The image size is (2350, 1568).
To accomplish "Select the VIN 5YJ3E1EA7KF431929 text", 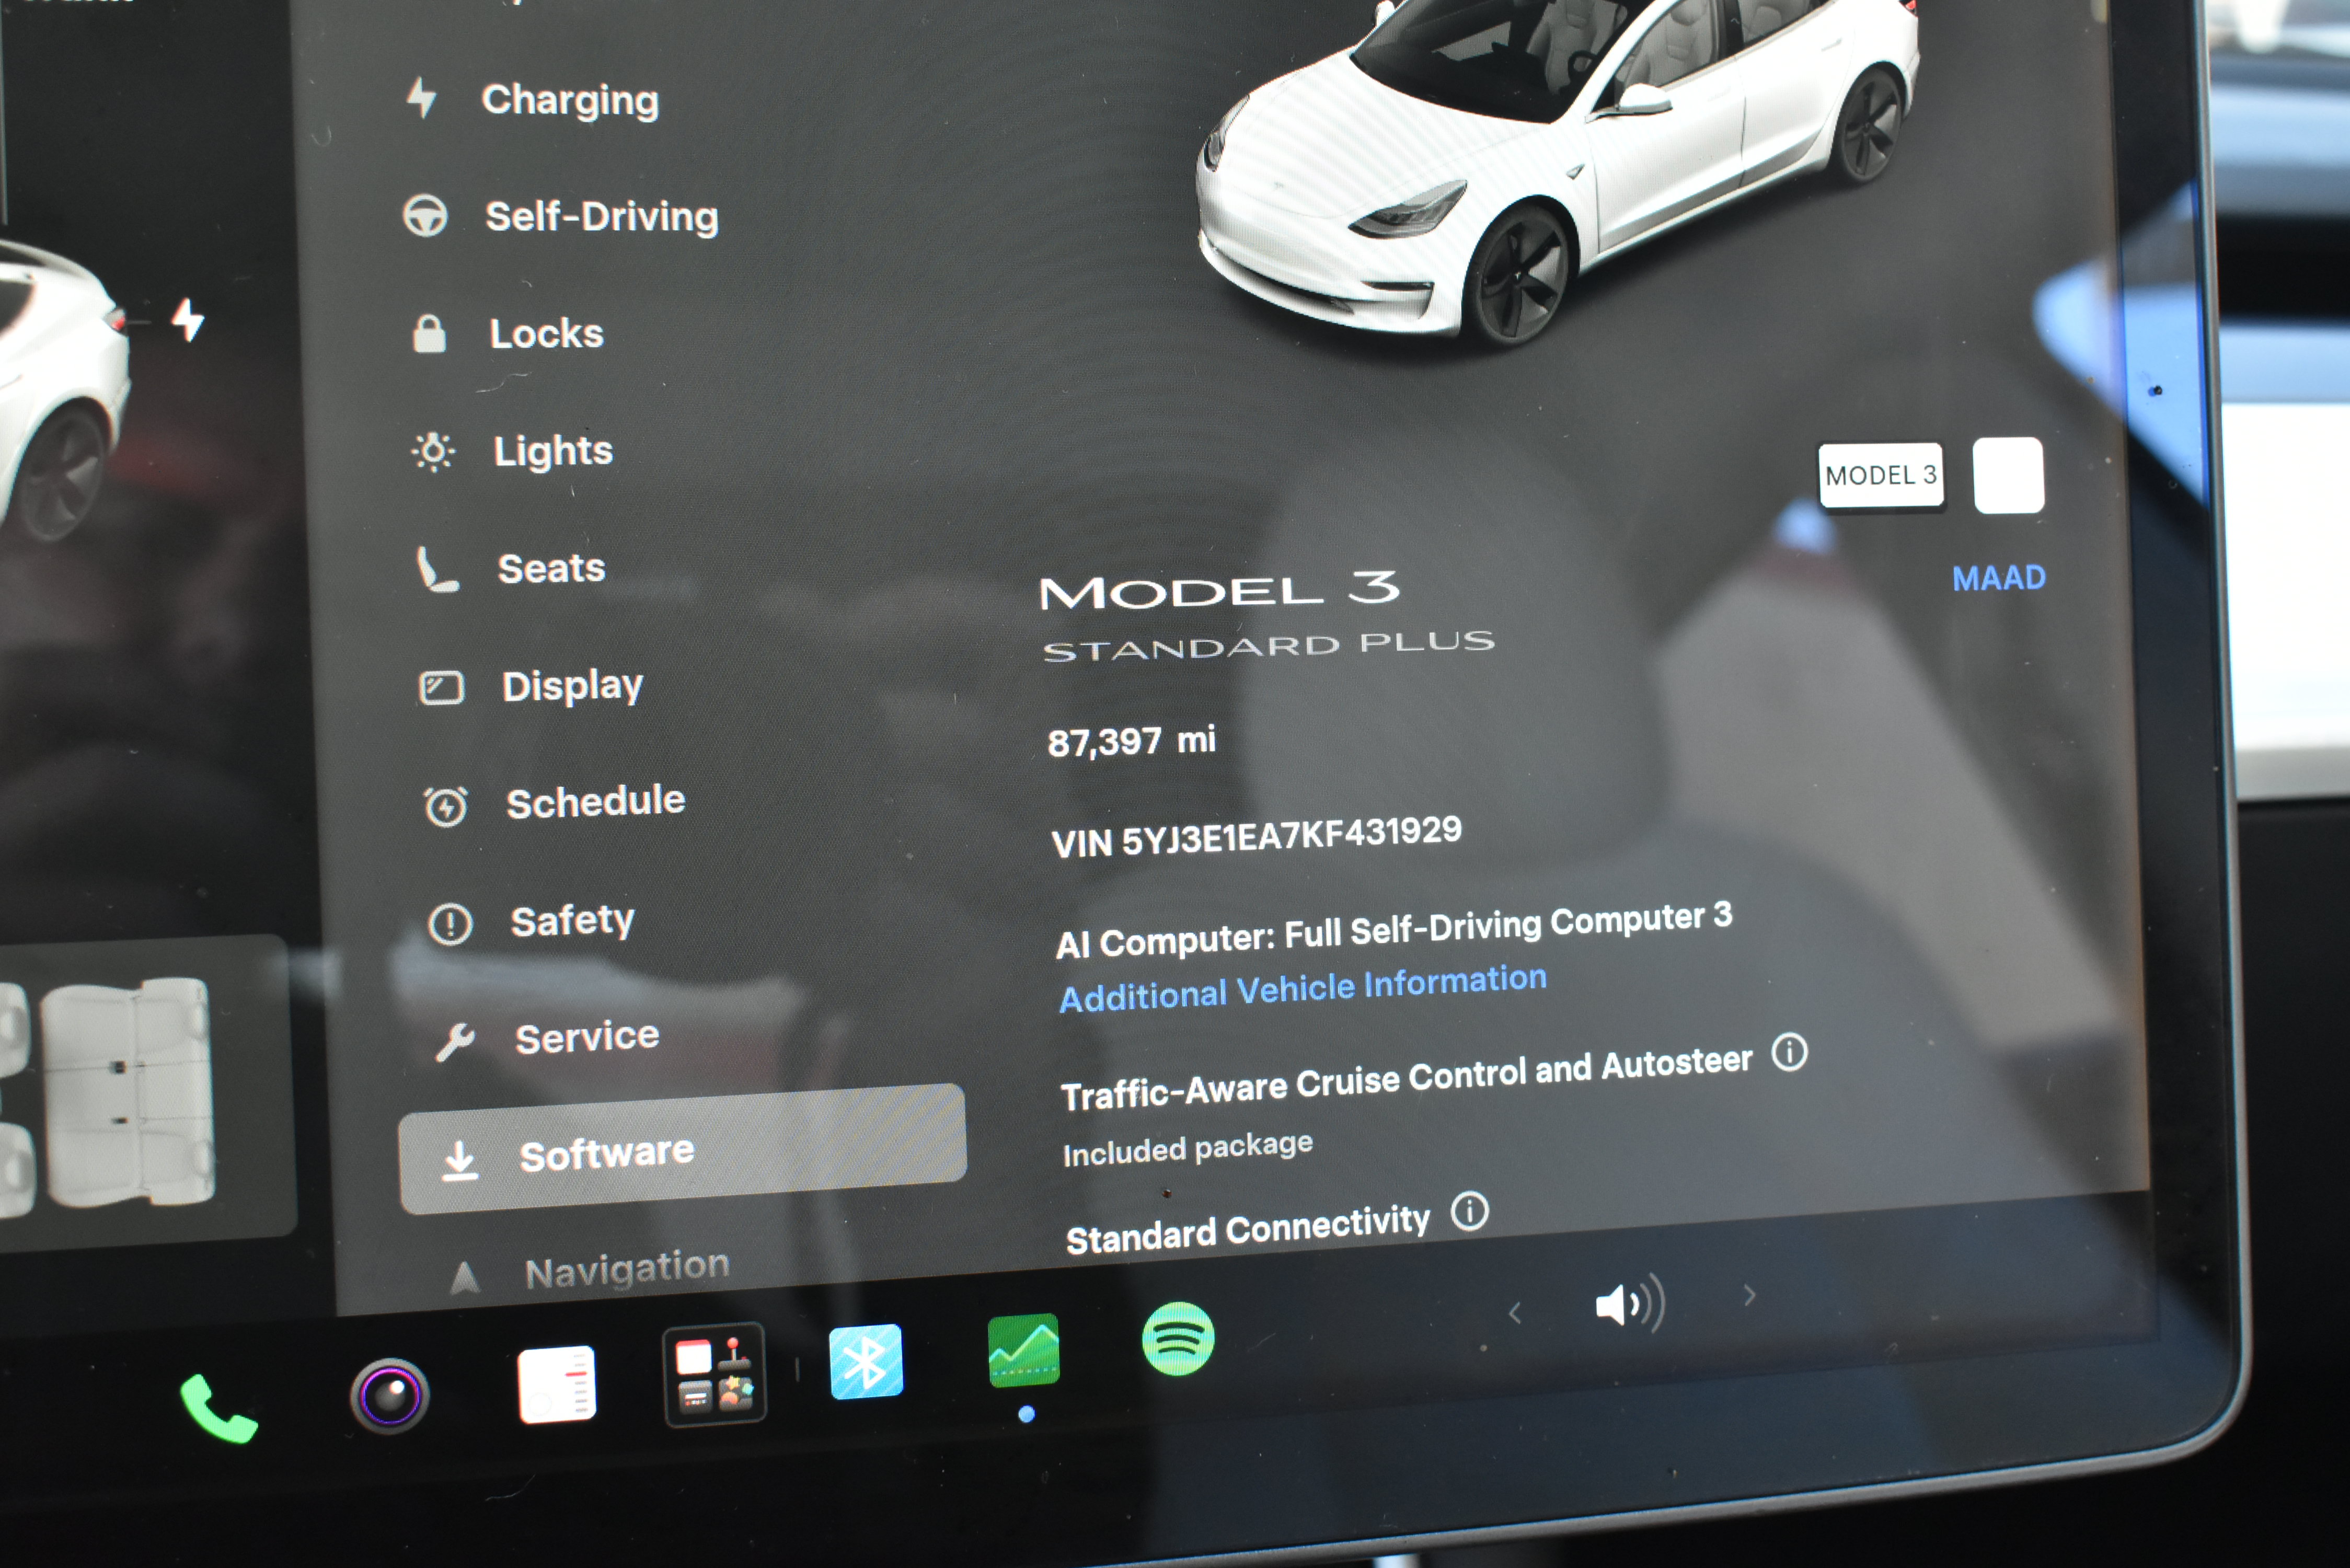I will click(x=1256, y=836).
